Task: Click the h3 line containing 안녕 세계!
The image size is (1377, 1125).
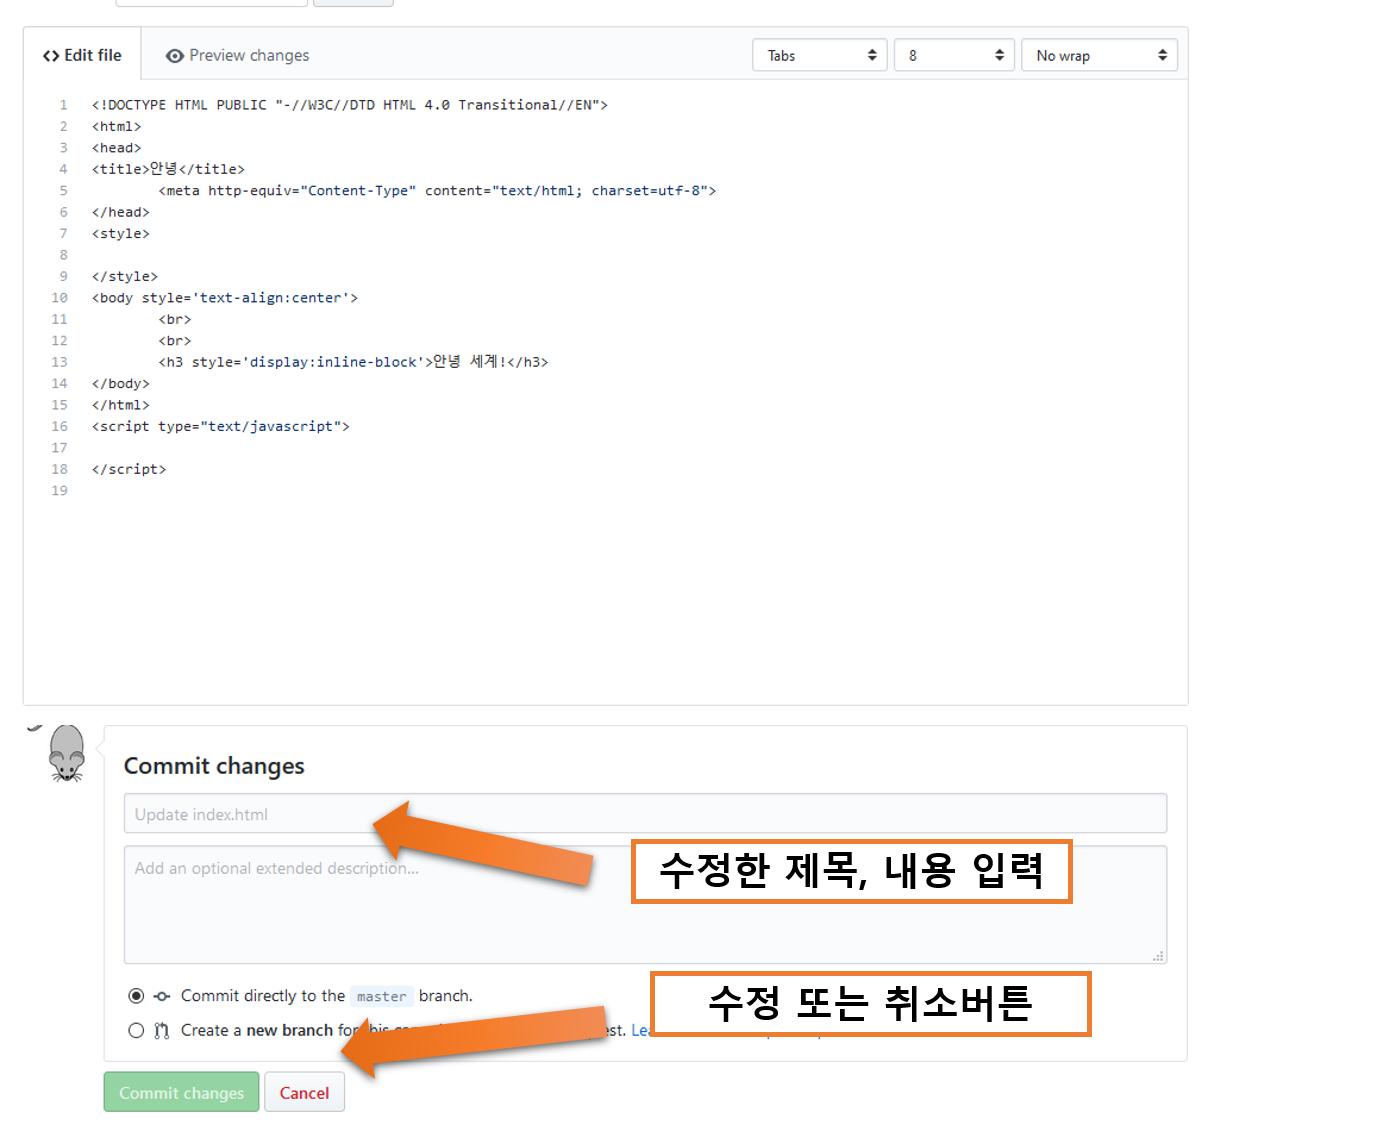Action: (353, 362)
